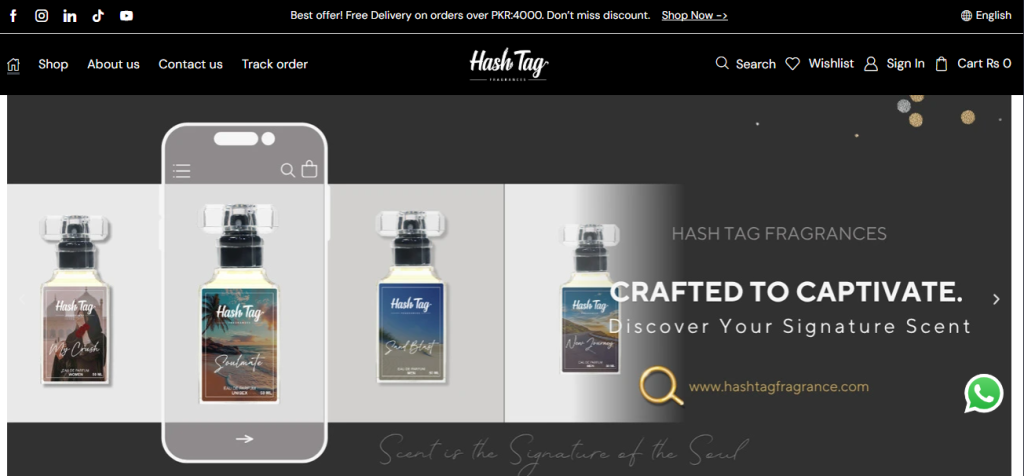The image size is (1024, 476).
Task: Go to home via house icon
Action: pyautogui.click(x=13, y=65)
